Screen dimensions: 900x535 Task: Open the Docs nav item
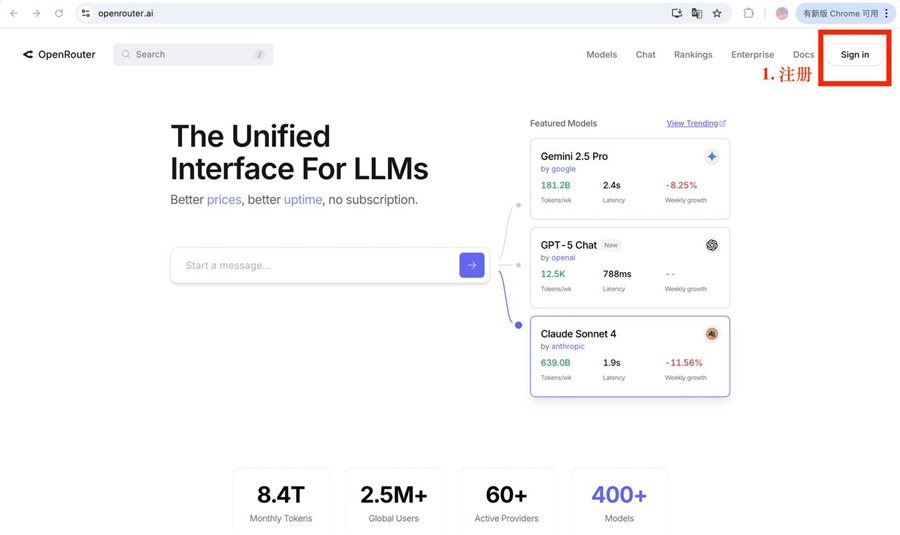coord(804,55)
